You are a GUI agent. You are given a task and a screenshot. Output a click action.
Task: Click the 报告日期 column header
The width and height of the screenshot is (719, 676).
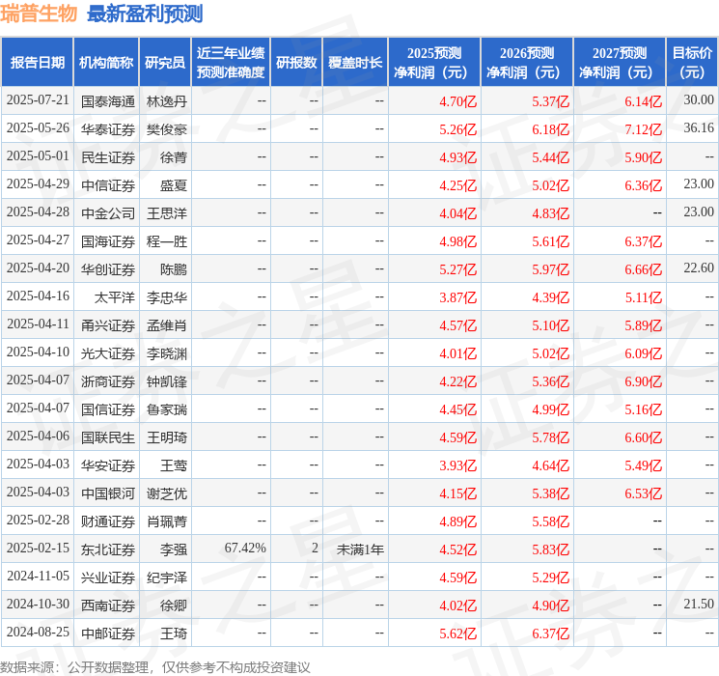[x=37, y=62]
